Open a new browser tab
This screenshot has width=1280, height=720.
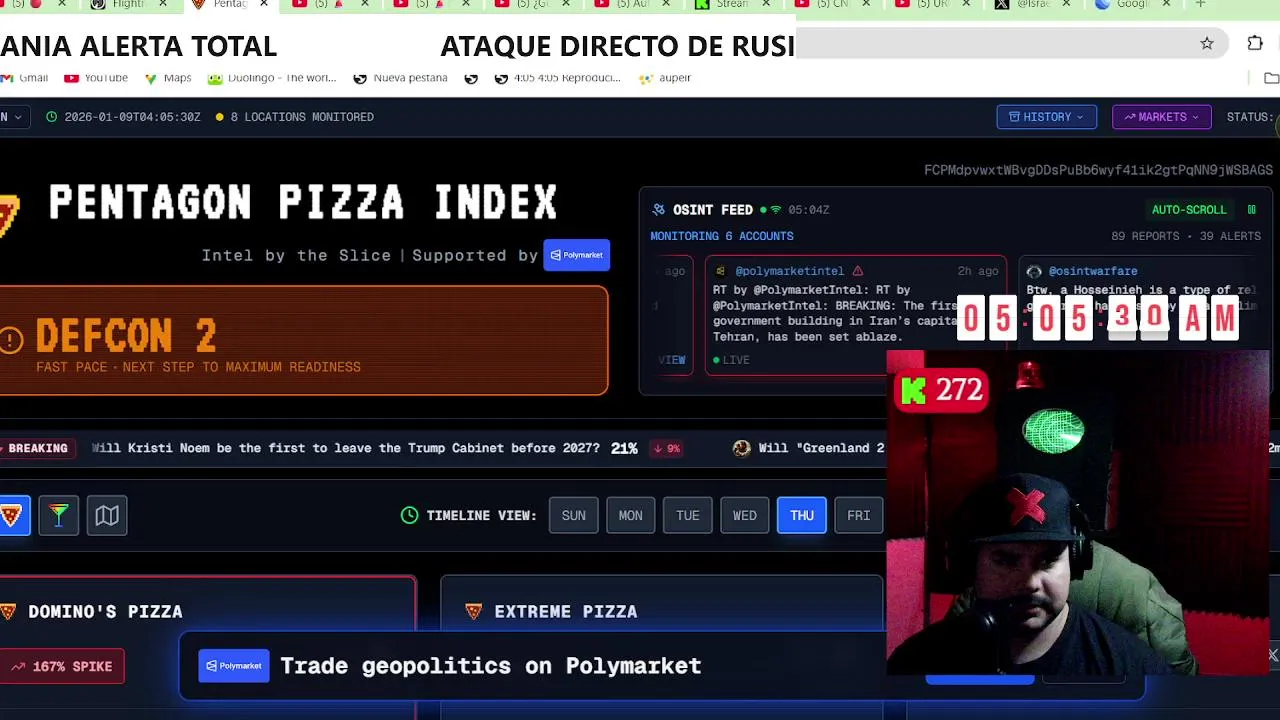tap(1200, 4)
